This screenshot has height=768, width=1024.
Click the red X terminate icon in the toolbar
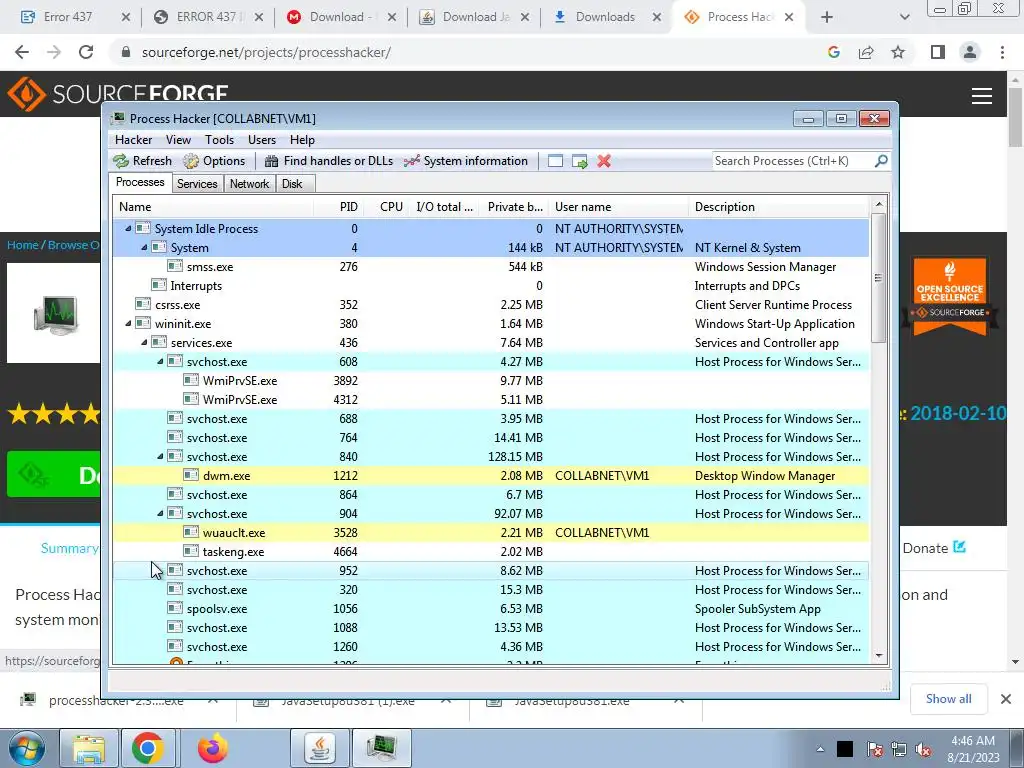tap(604, 161)
